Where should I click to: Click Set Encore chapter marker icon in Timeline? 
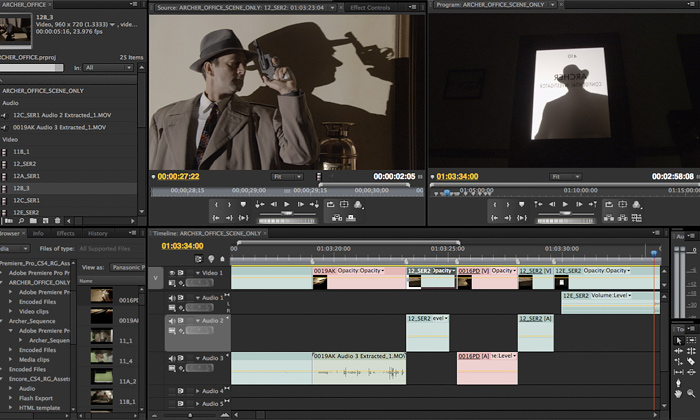tap(211, 259)
